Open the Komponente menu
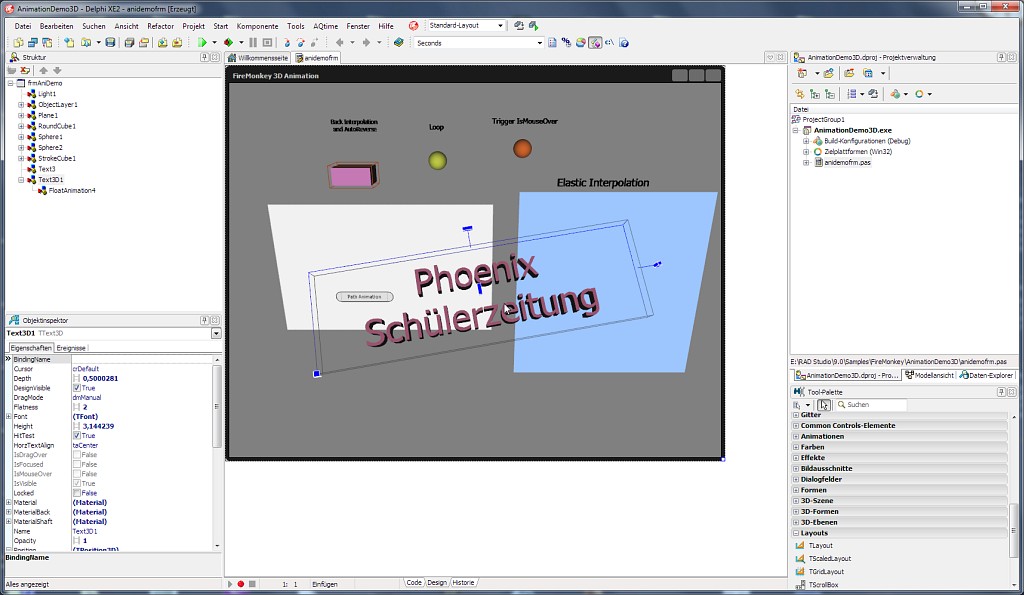The image size is (1024, 595). [257, 26]
